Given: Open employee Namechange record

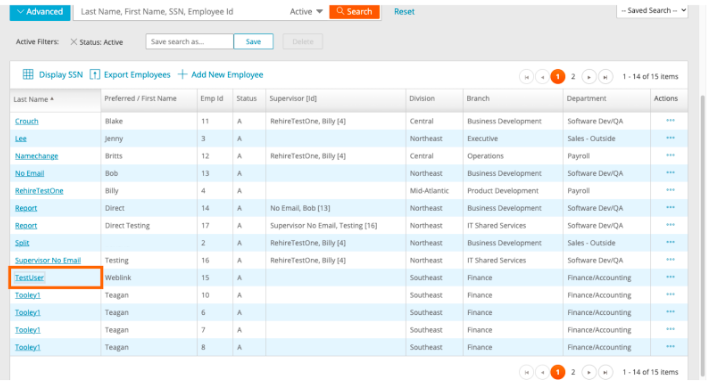Looking at the screenshot, I should coord(36,156).
